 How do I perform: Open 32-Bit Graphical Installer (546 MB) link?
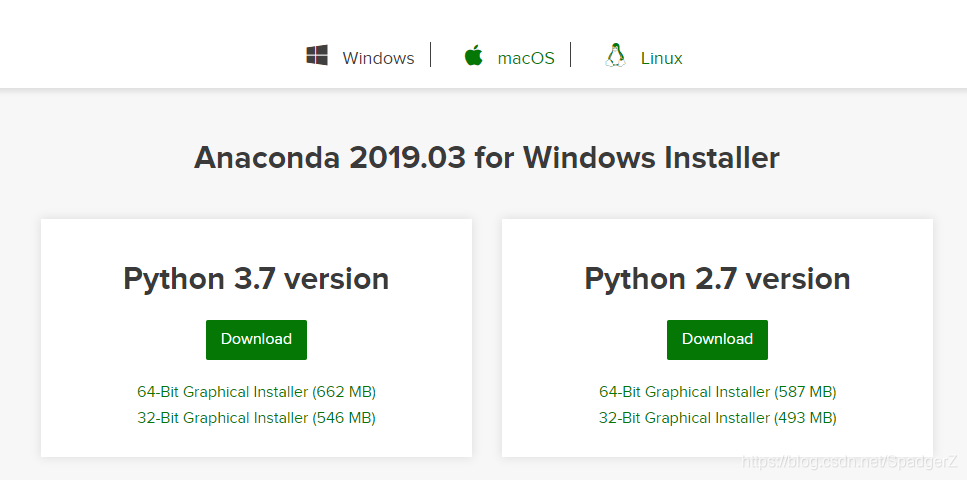point(256,418)
